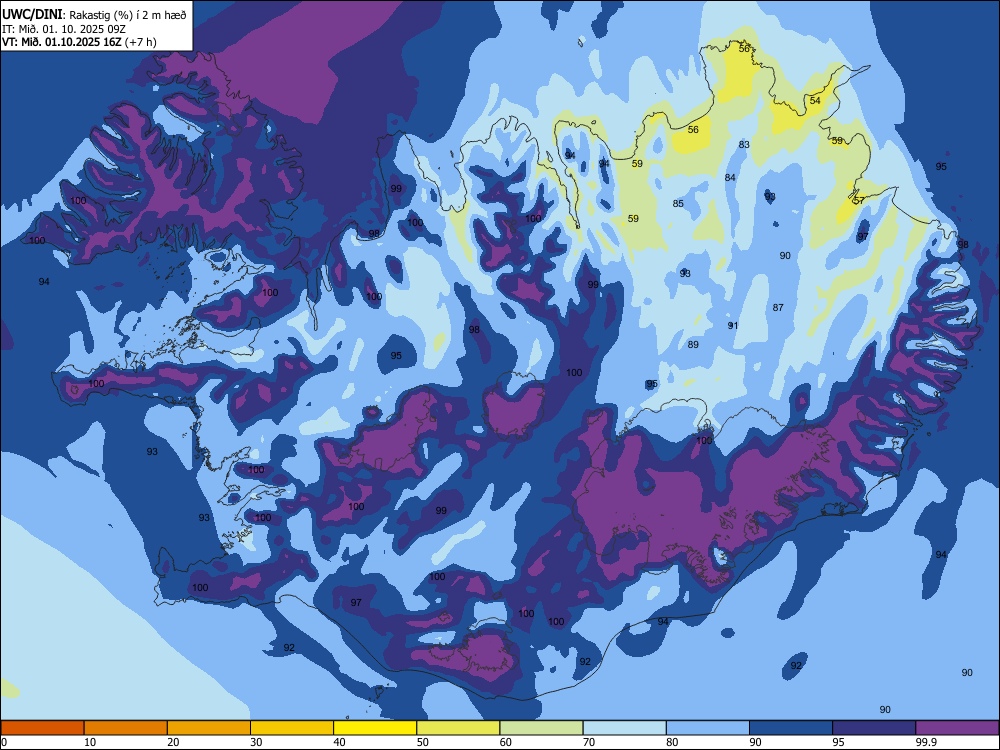This screenshot has height=750, width=1000.
Task: Pick the dark indigo 95–99.9 legend swatch
Action: 874,728
